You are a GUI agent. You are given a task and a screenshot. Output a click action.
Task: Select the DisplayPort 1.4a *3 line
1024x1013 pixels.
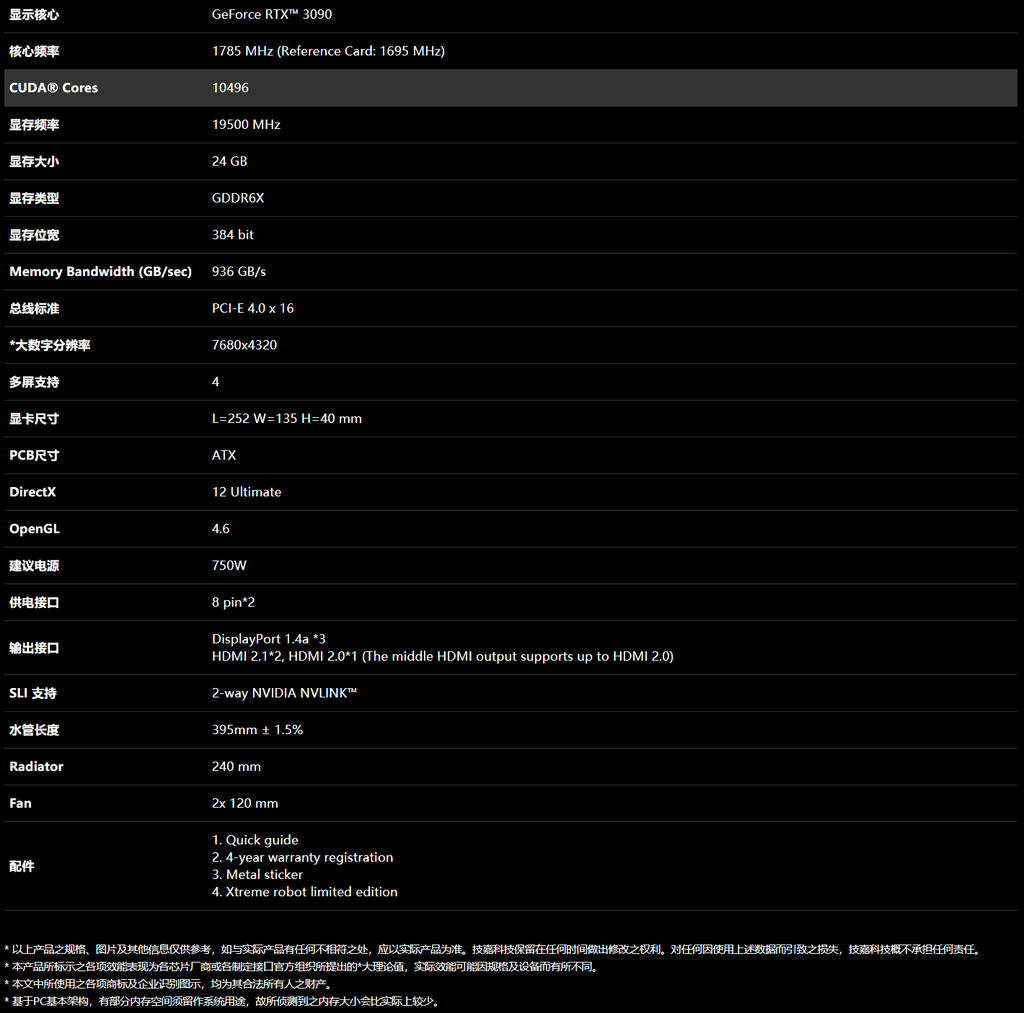(x=268, y=639)
